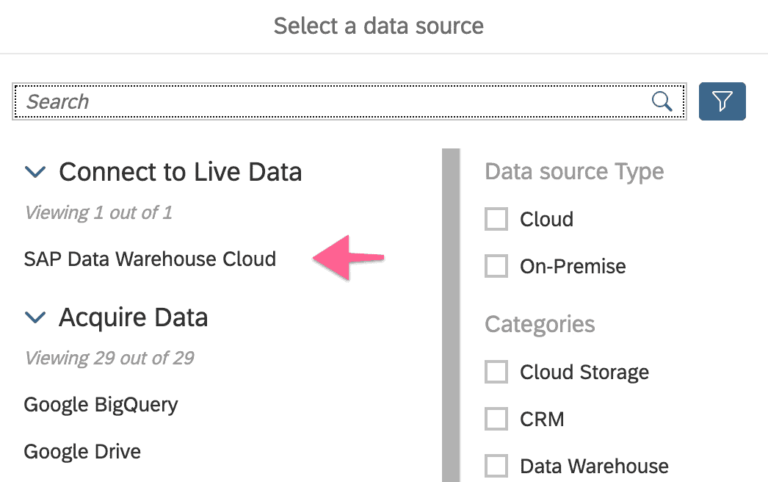Collapse the Connect to Live Data section

(x=35, y=172)
